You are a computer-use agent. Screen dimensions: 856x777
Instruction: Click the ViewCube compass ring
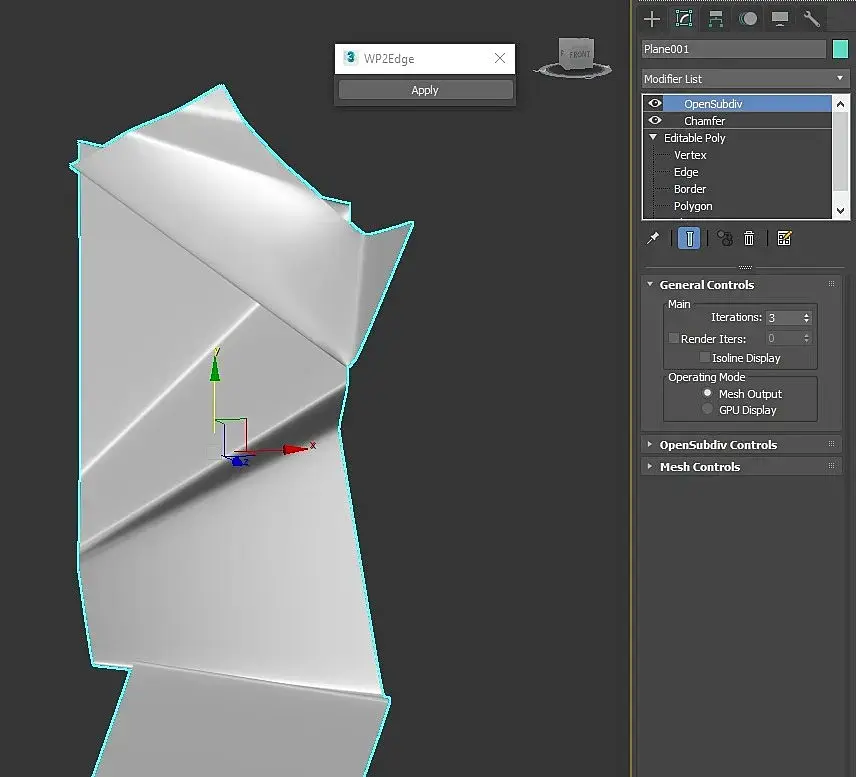point(573,73)
